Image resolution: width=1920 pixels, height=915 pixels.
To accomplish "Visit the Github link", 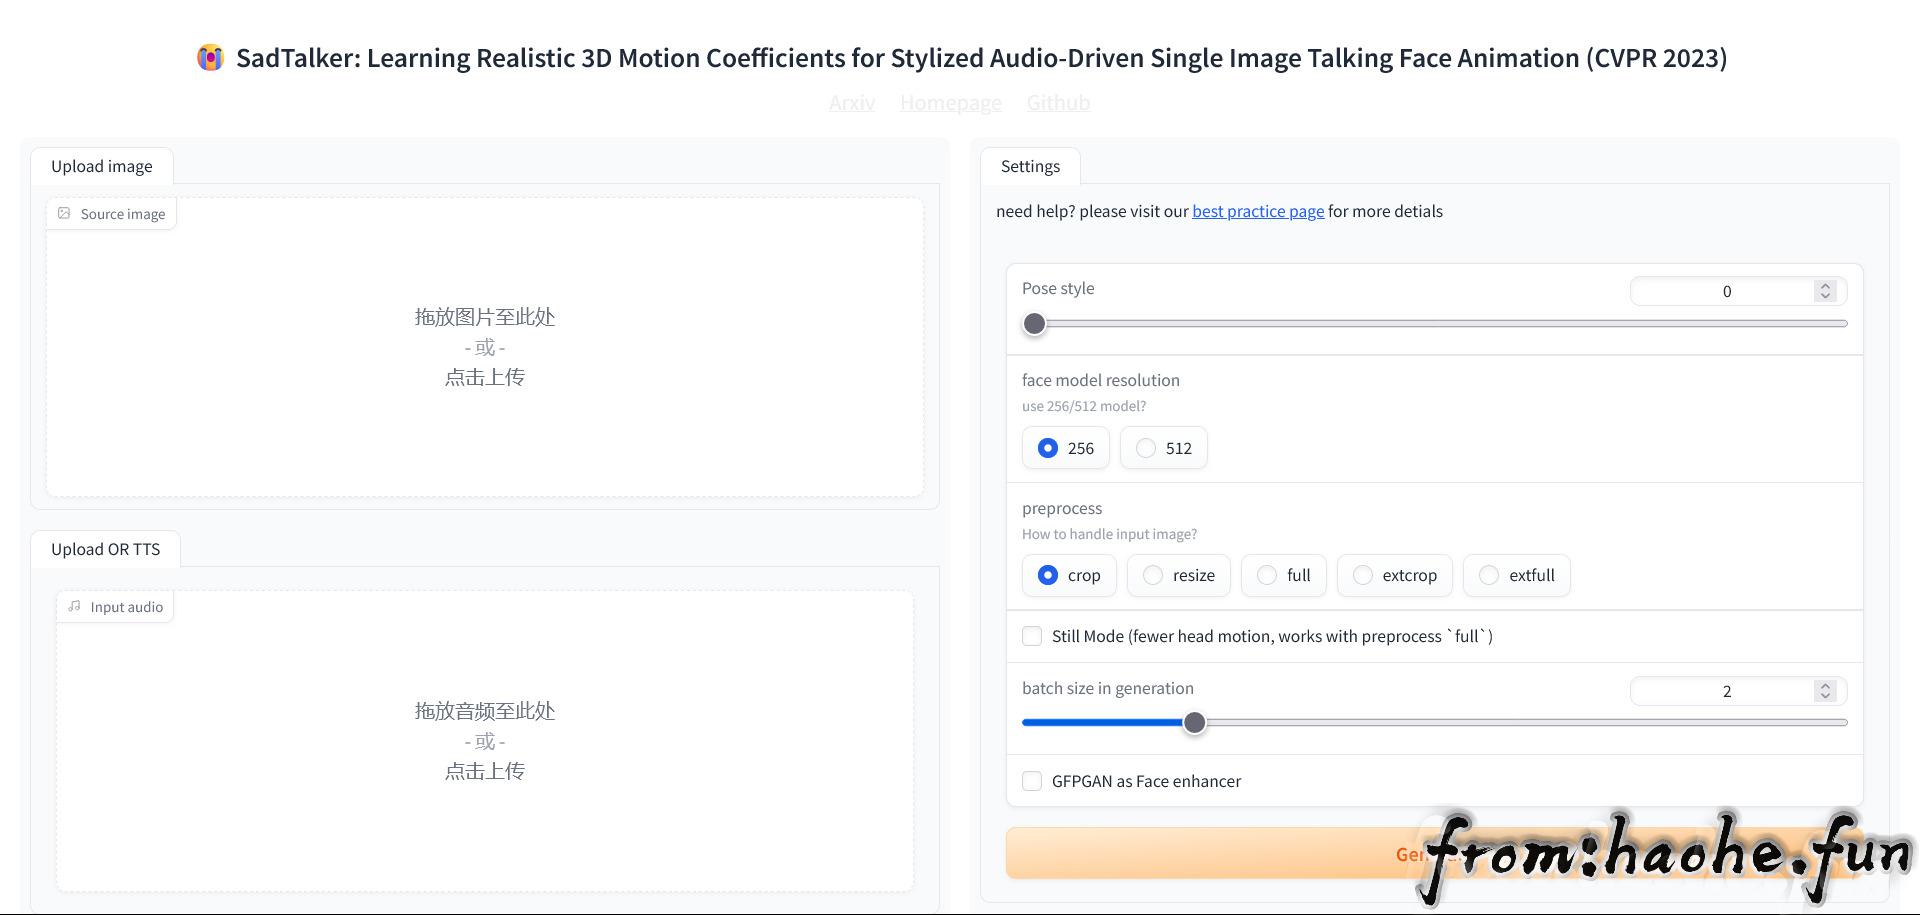I will click(1058, 103).
